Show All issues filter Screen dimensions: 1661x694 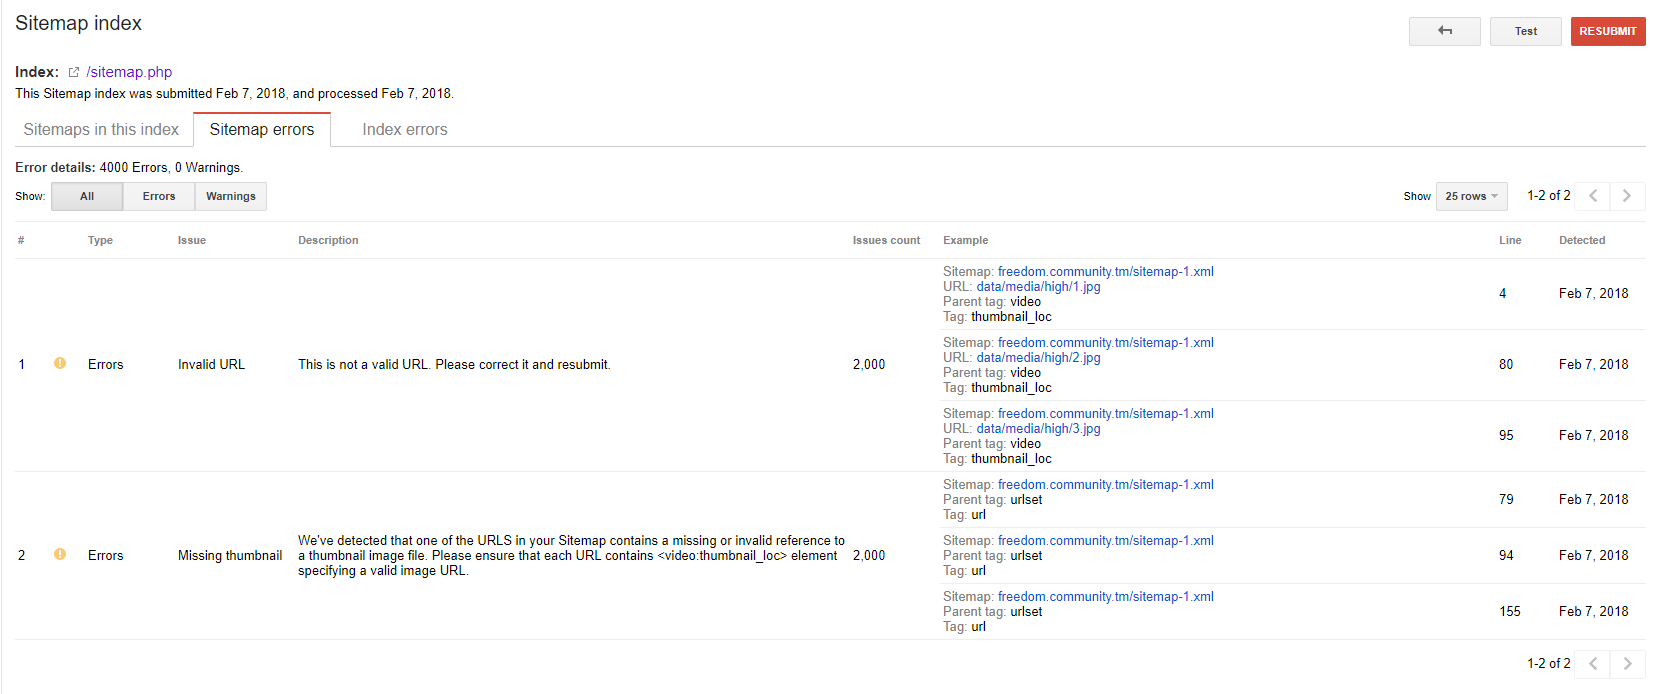click(87, 197)
